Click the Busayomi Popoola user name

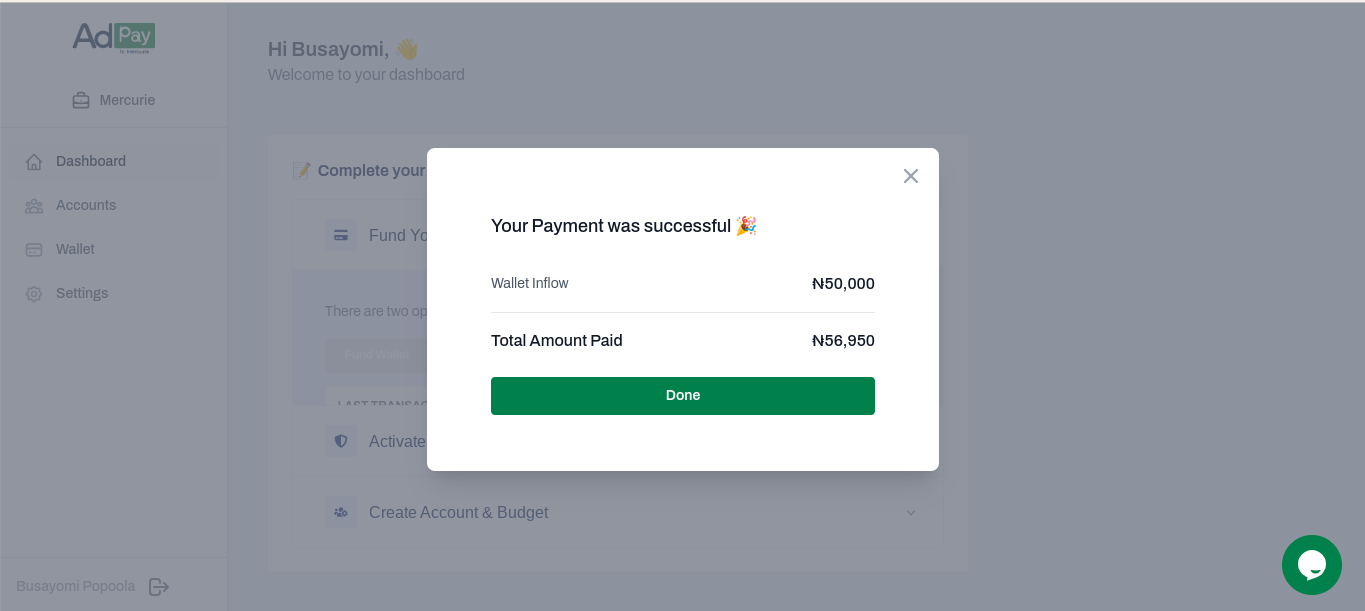[x=75, y=587]
